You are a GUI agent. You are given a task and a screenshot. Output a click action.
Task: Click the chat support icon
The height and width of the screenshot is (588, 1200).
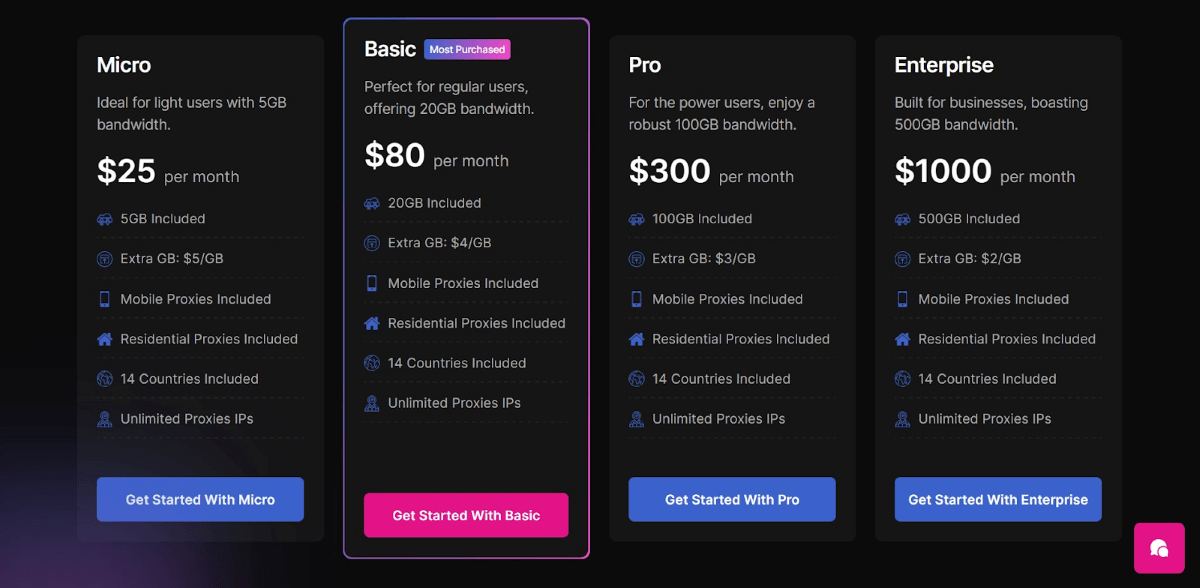tap(1159, 548)
